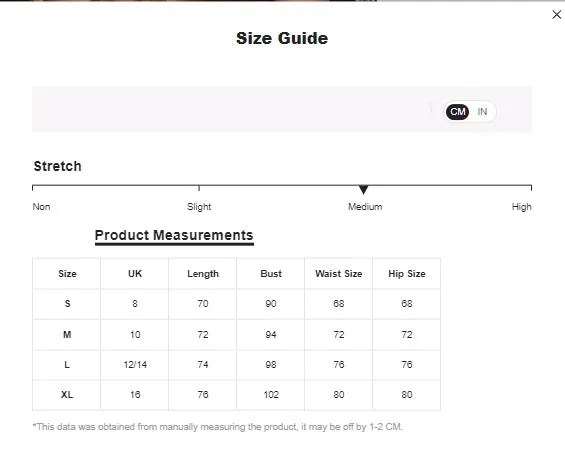Click the Hip Size column header
Viewport: 565px width, 466px height.
(407, 274)
